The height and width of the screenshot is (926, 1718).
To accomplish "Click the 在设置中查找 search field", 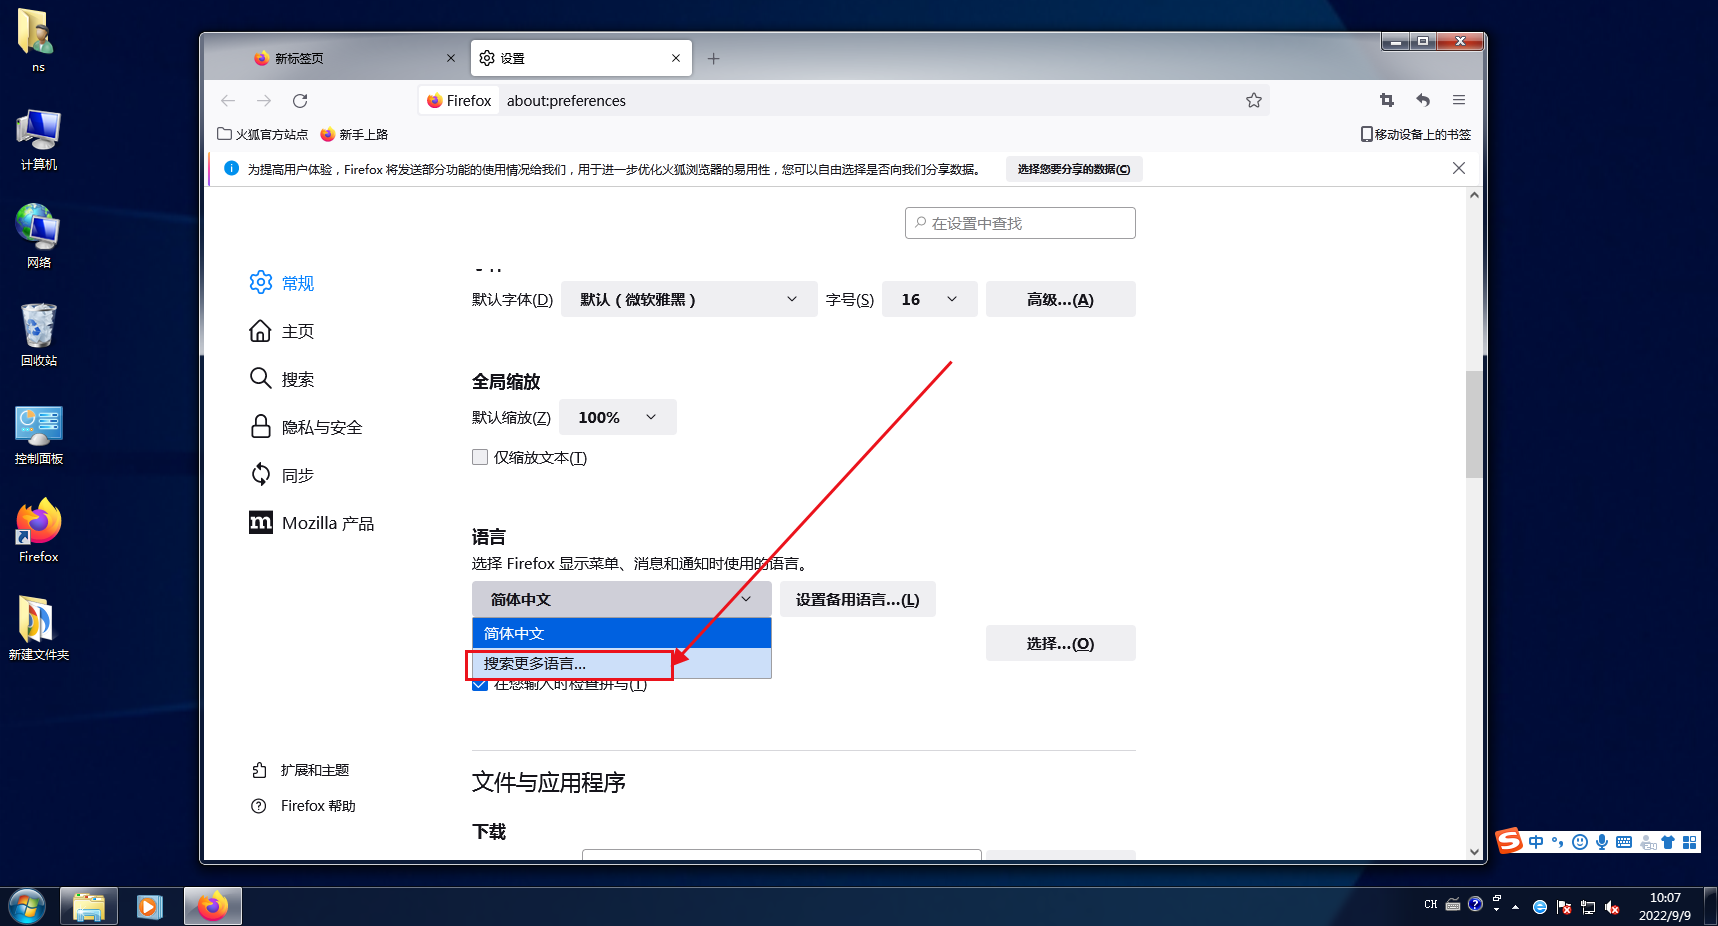I will click(x=1020, y=223).
